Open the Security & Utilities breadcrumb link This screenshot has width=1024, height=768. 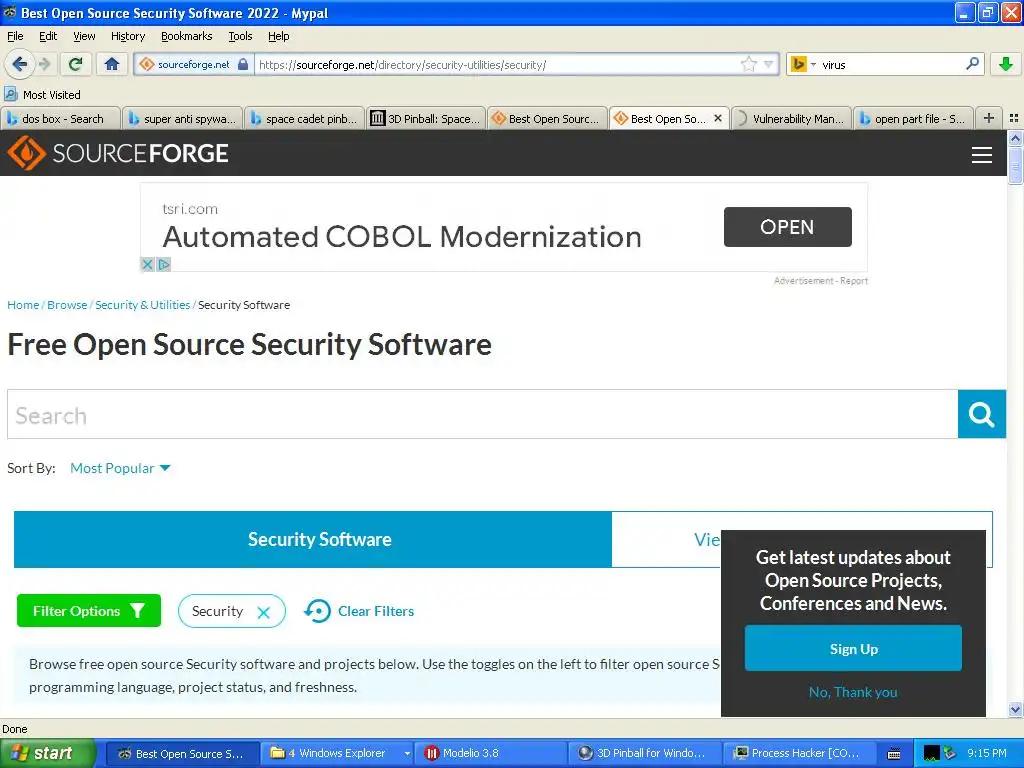(x=142, y=305)
